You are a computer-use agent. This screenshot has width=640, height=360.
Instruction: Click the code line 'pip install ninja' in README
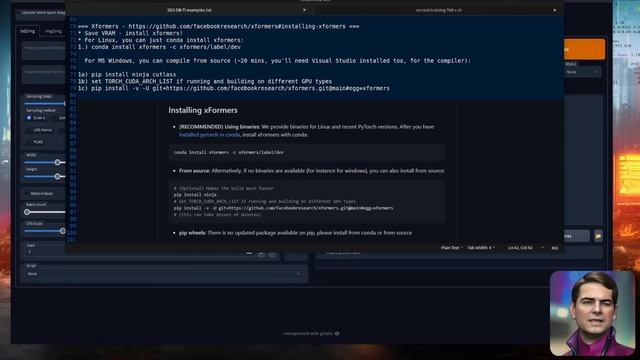coord(195,195)
